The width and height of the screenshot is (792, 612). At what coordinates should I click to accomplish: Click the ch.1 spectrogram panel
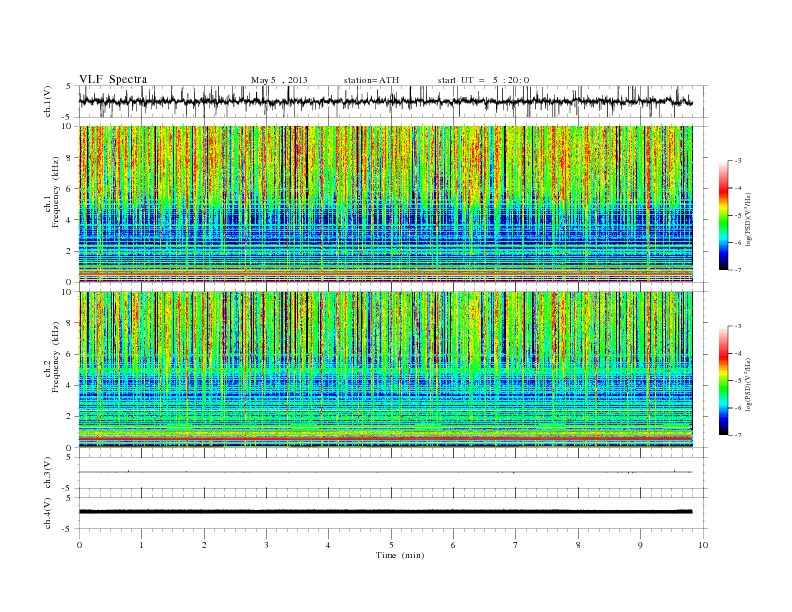click(385, 204)
